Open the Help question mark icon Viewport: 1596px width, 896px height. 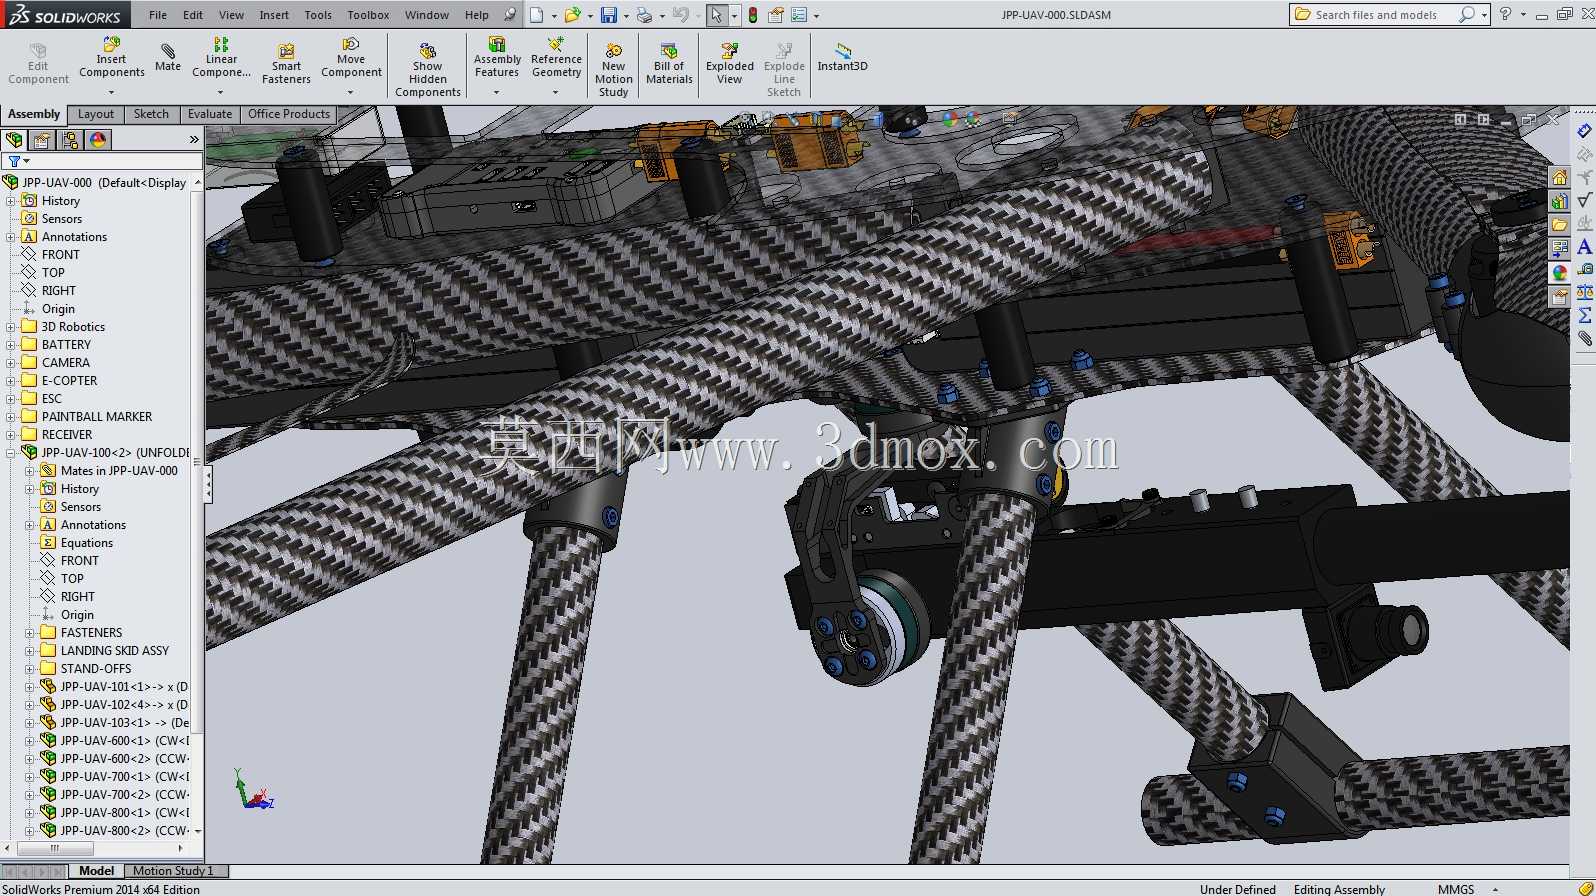click(1505, 14)
